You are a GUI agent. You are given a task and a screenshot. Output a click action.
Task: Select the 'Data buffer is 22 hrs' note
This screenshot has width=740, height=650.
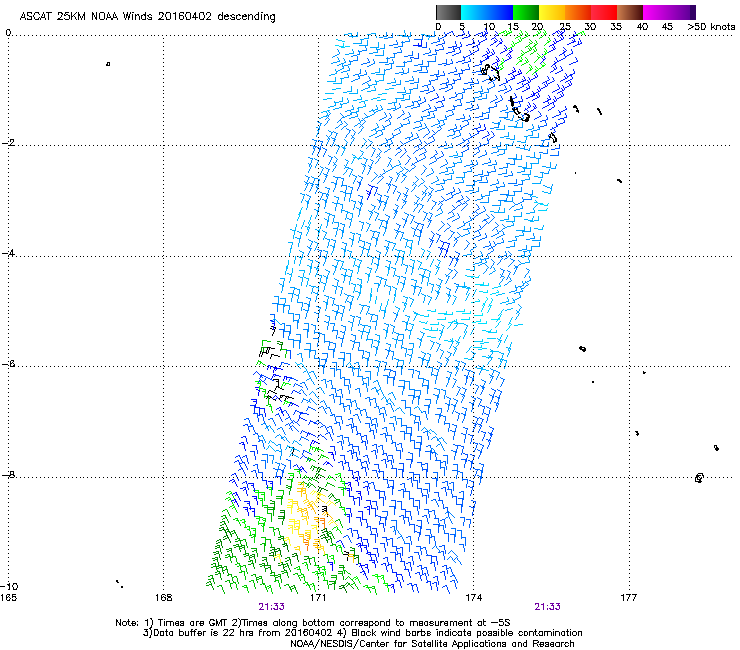(x=204, y=633)
